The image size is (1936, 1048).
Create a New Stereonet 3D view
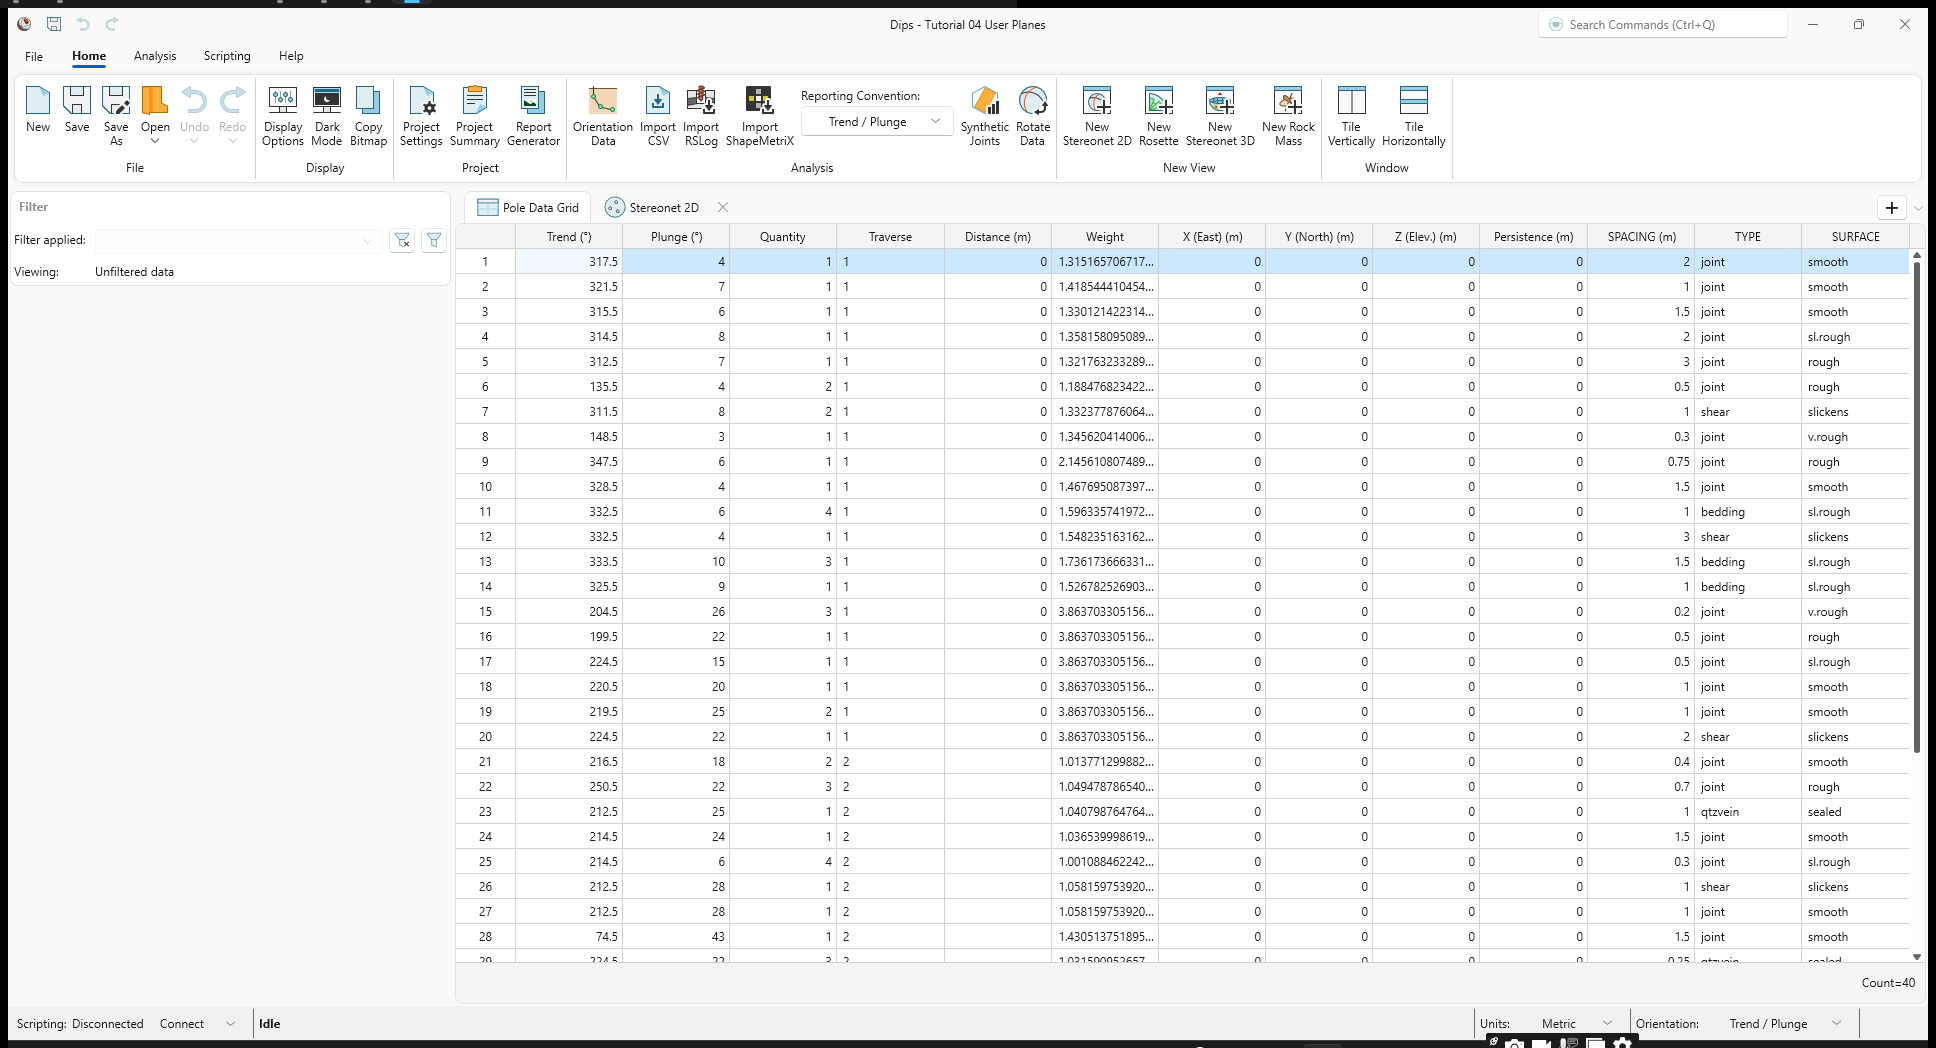(1220, 116)
